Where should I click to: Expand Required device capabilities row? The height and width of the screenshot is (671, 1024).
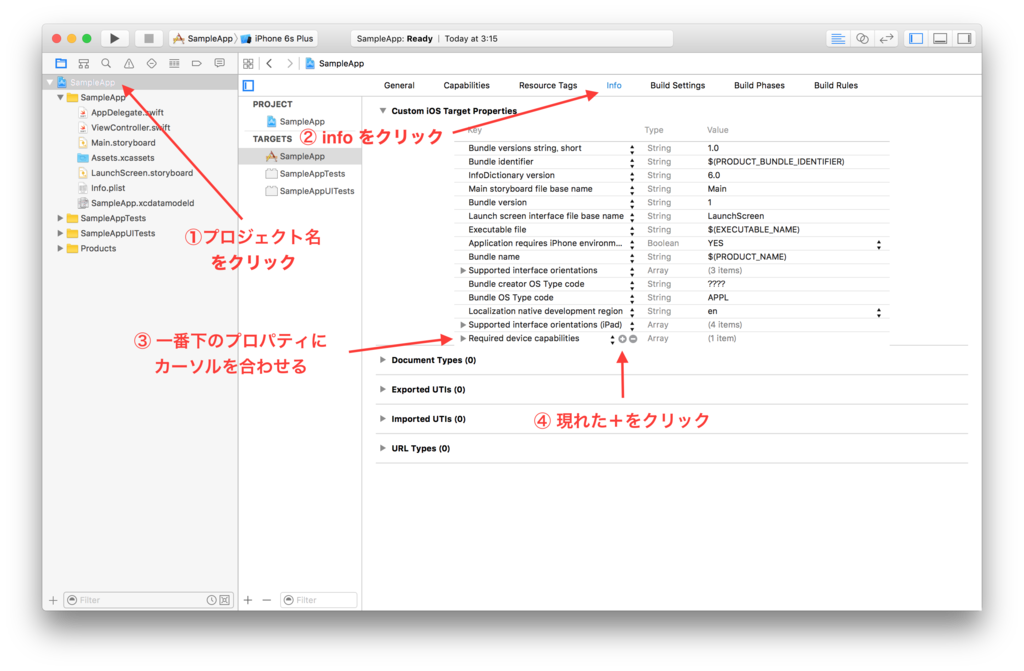463,338
